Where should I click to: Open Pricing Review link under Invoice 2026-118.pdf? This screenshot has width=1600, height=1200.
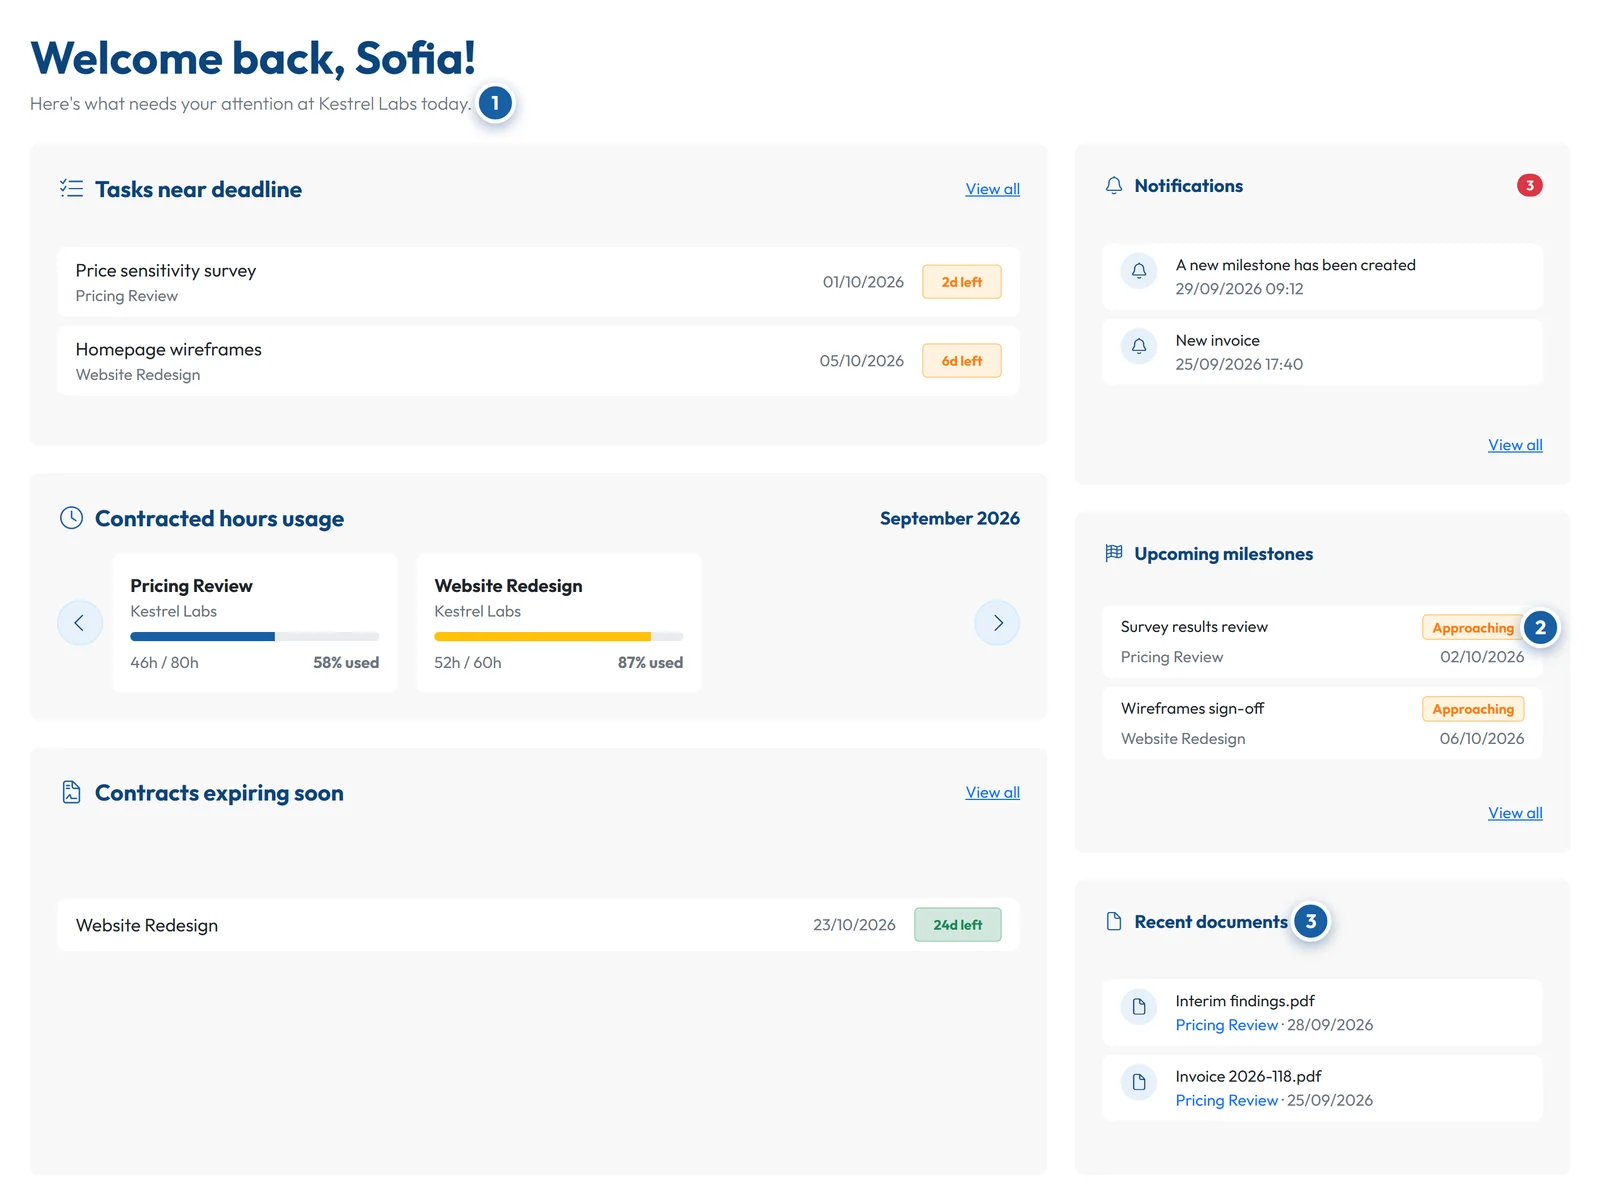1226,1100
